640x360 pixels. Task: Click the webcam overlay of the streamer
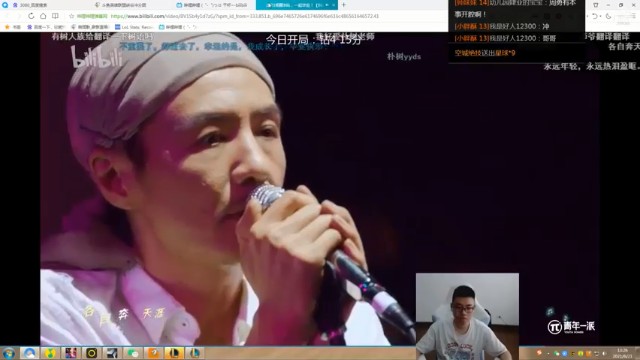[467, 316]
